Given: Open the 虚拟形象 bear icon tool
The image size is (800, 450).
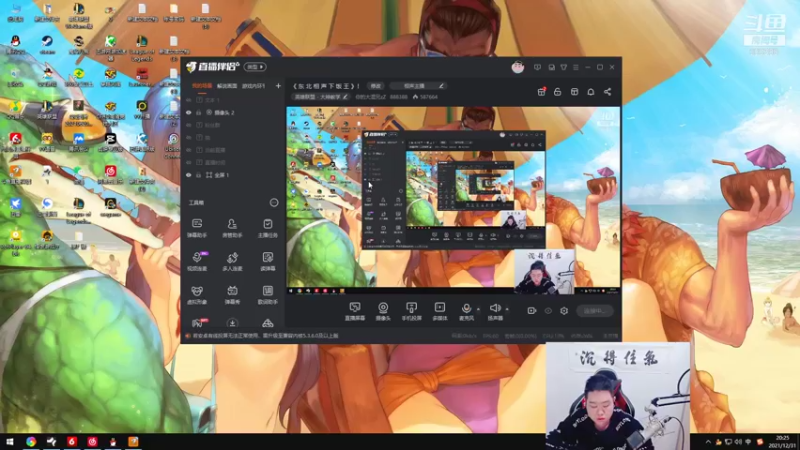Looking at the screenshot, I should [x=197, y=294].
